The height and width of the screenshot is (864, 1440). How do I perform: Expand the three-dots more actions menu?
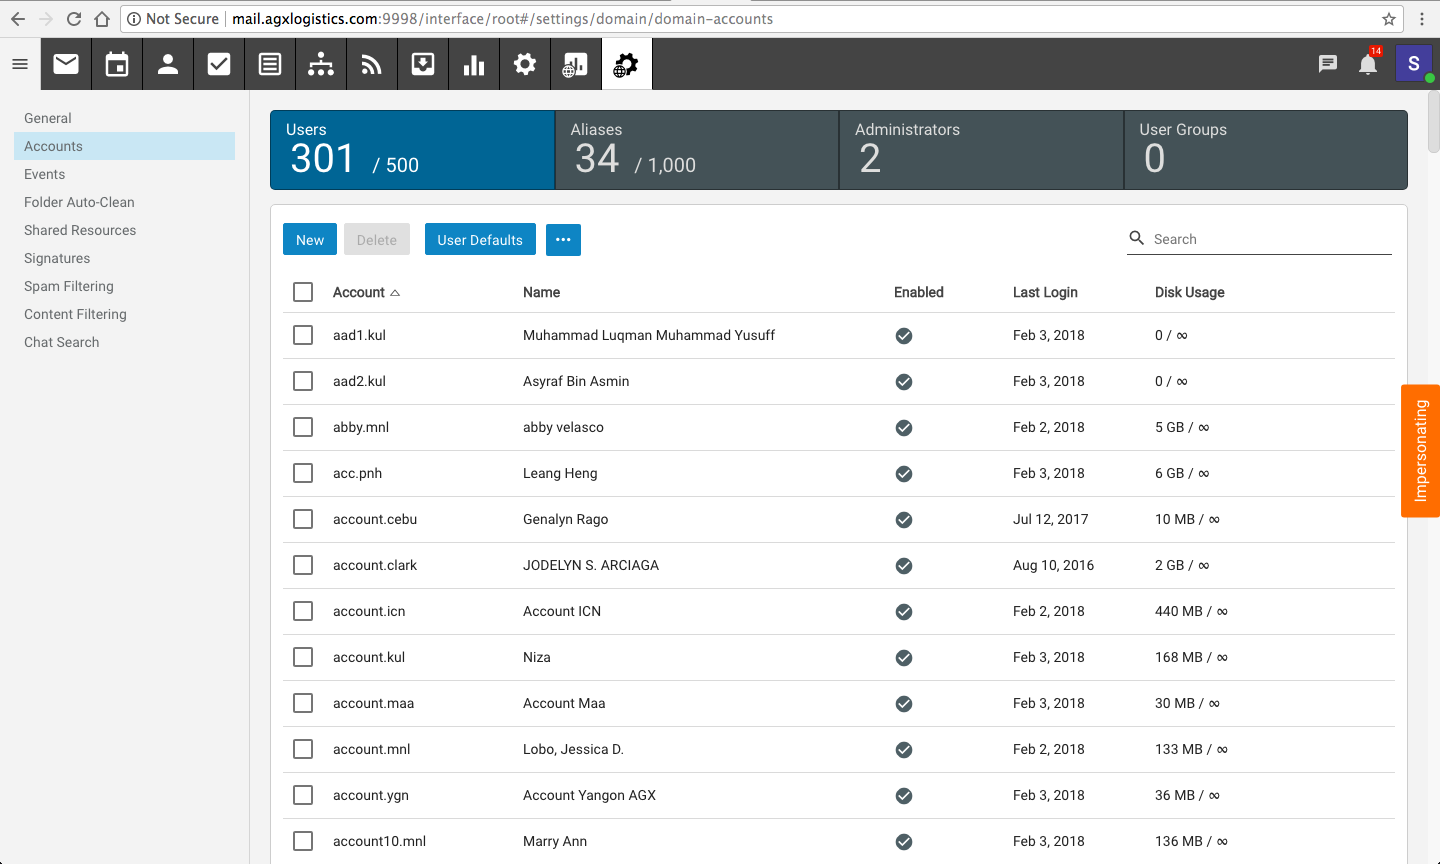[x=563, y=240]
